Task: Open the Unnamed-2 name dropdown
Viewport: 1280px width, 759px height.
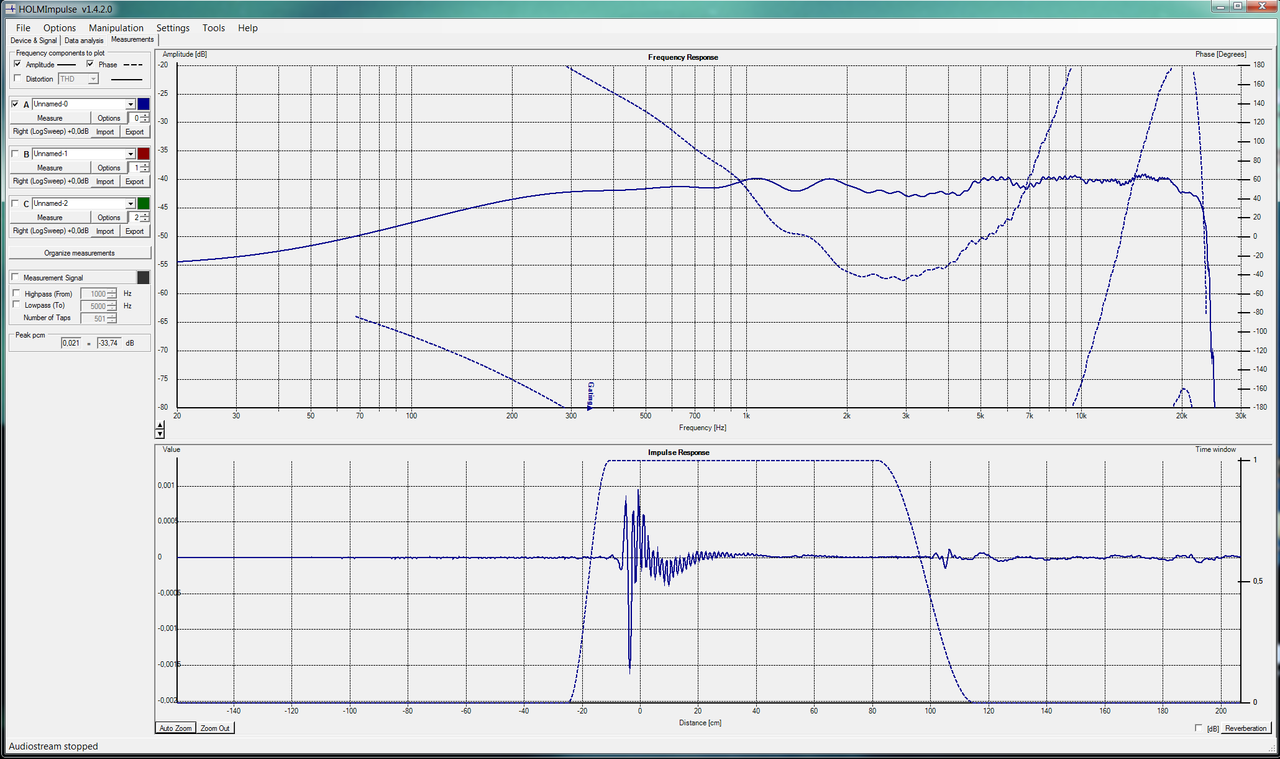Action: [x=130, y=204]
